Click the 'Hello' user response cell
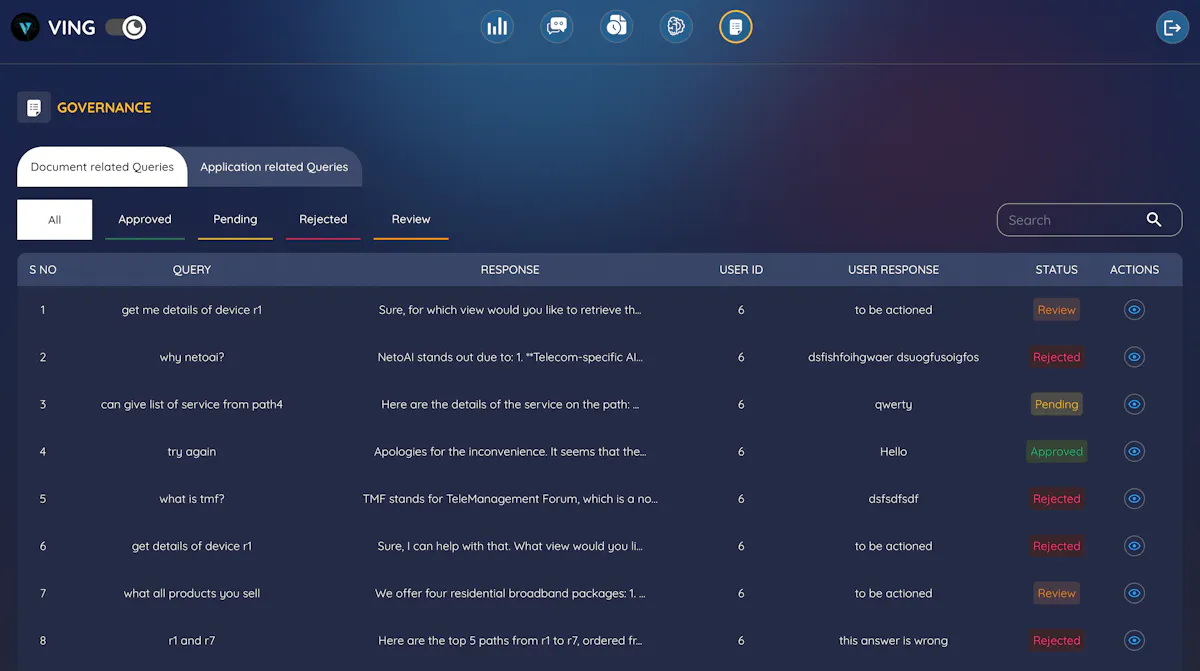1200x671 pixels. tap(893, 452)
